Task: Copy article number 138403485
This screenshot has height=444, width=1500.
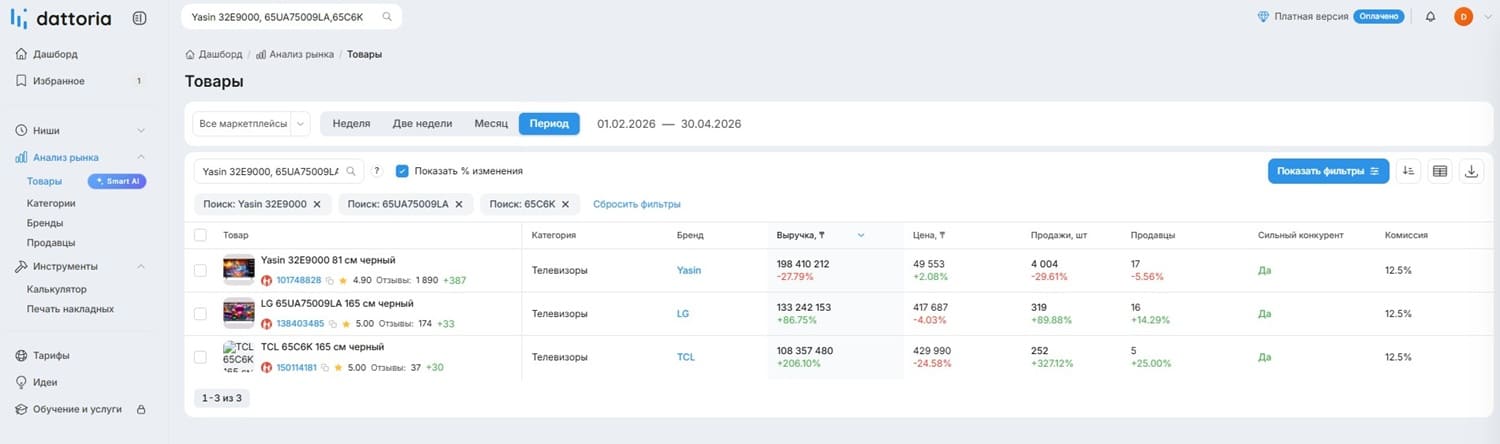Action: 329,324
